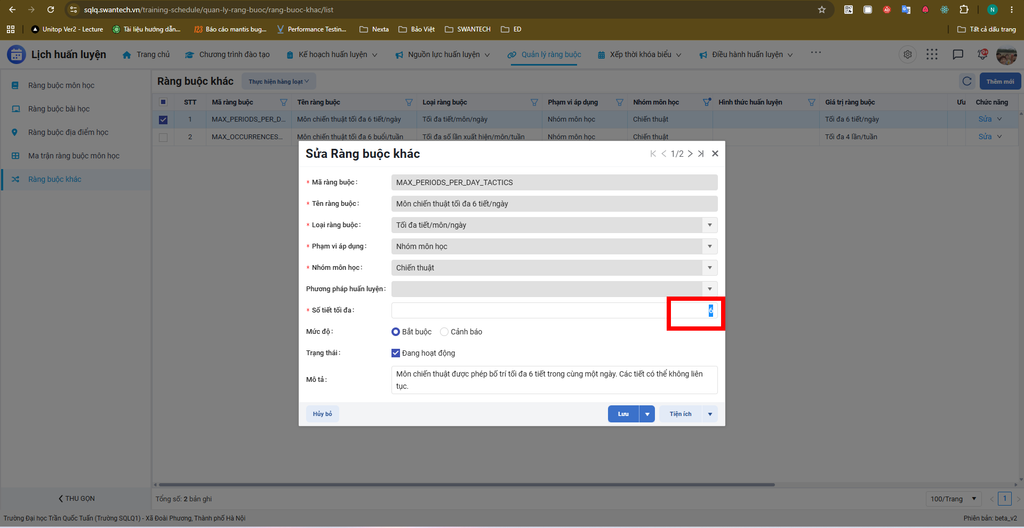Click the Số tiết tối đa input field
The height and width of the screenshot is (528, 1024).
pyautogui.click(x=554, y=310)
